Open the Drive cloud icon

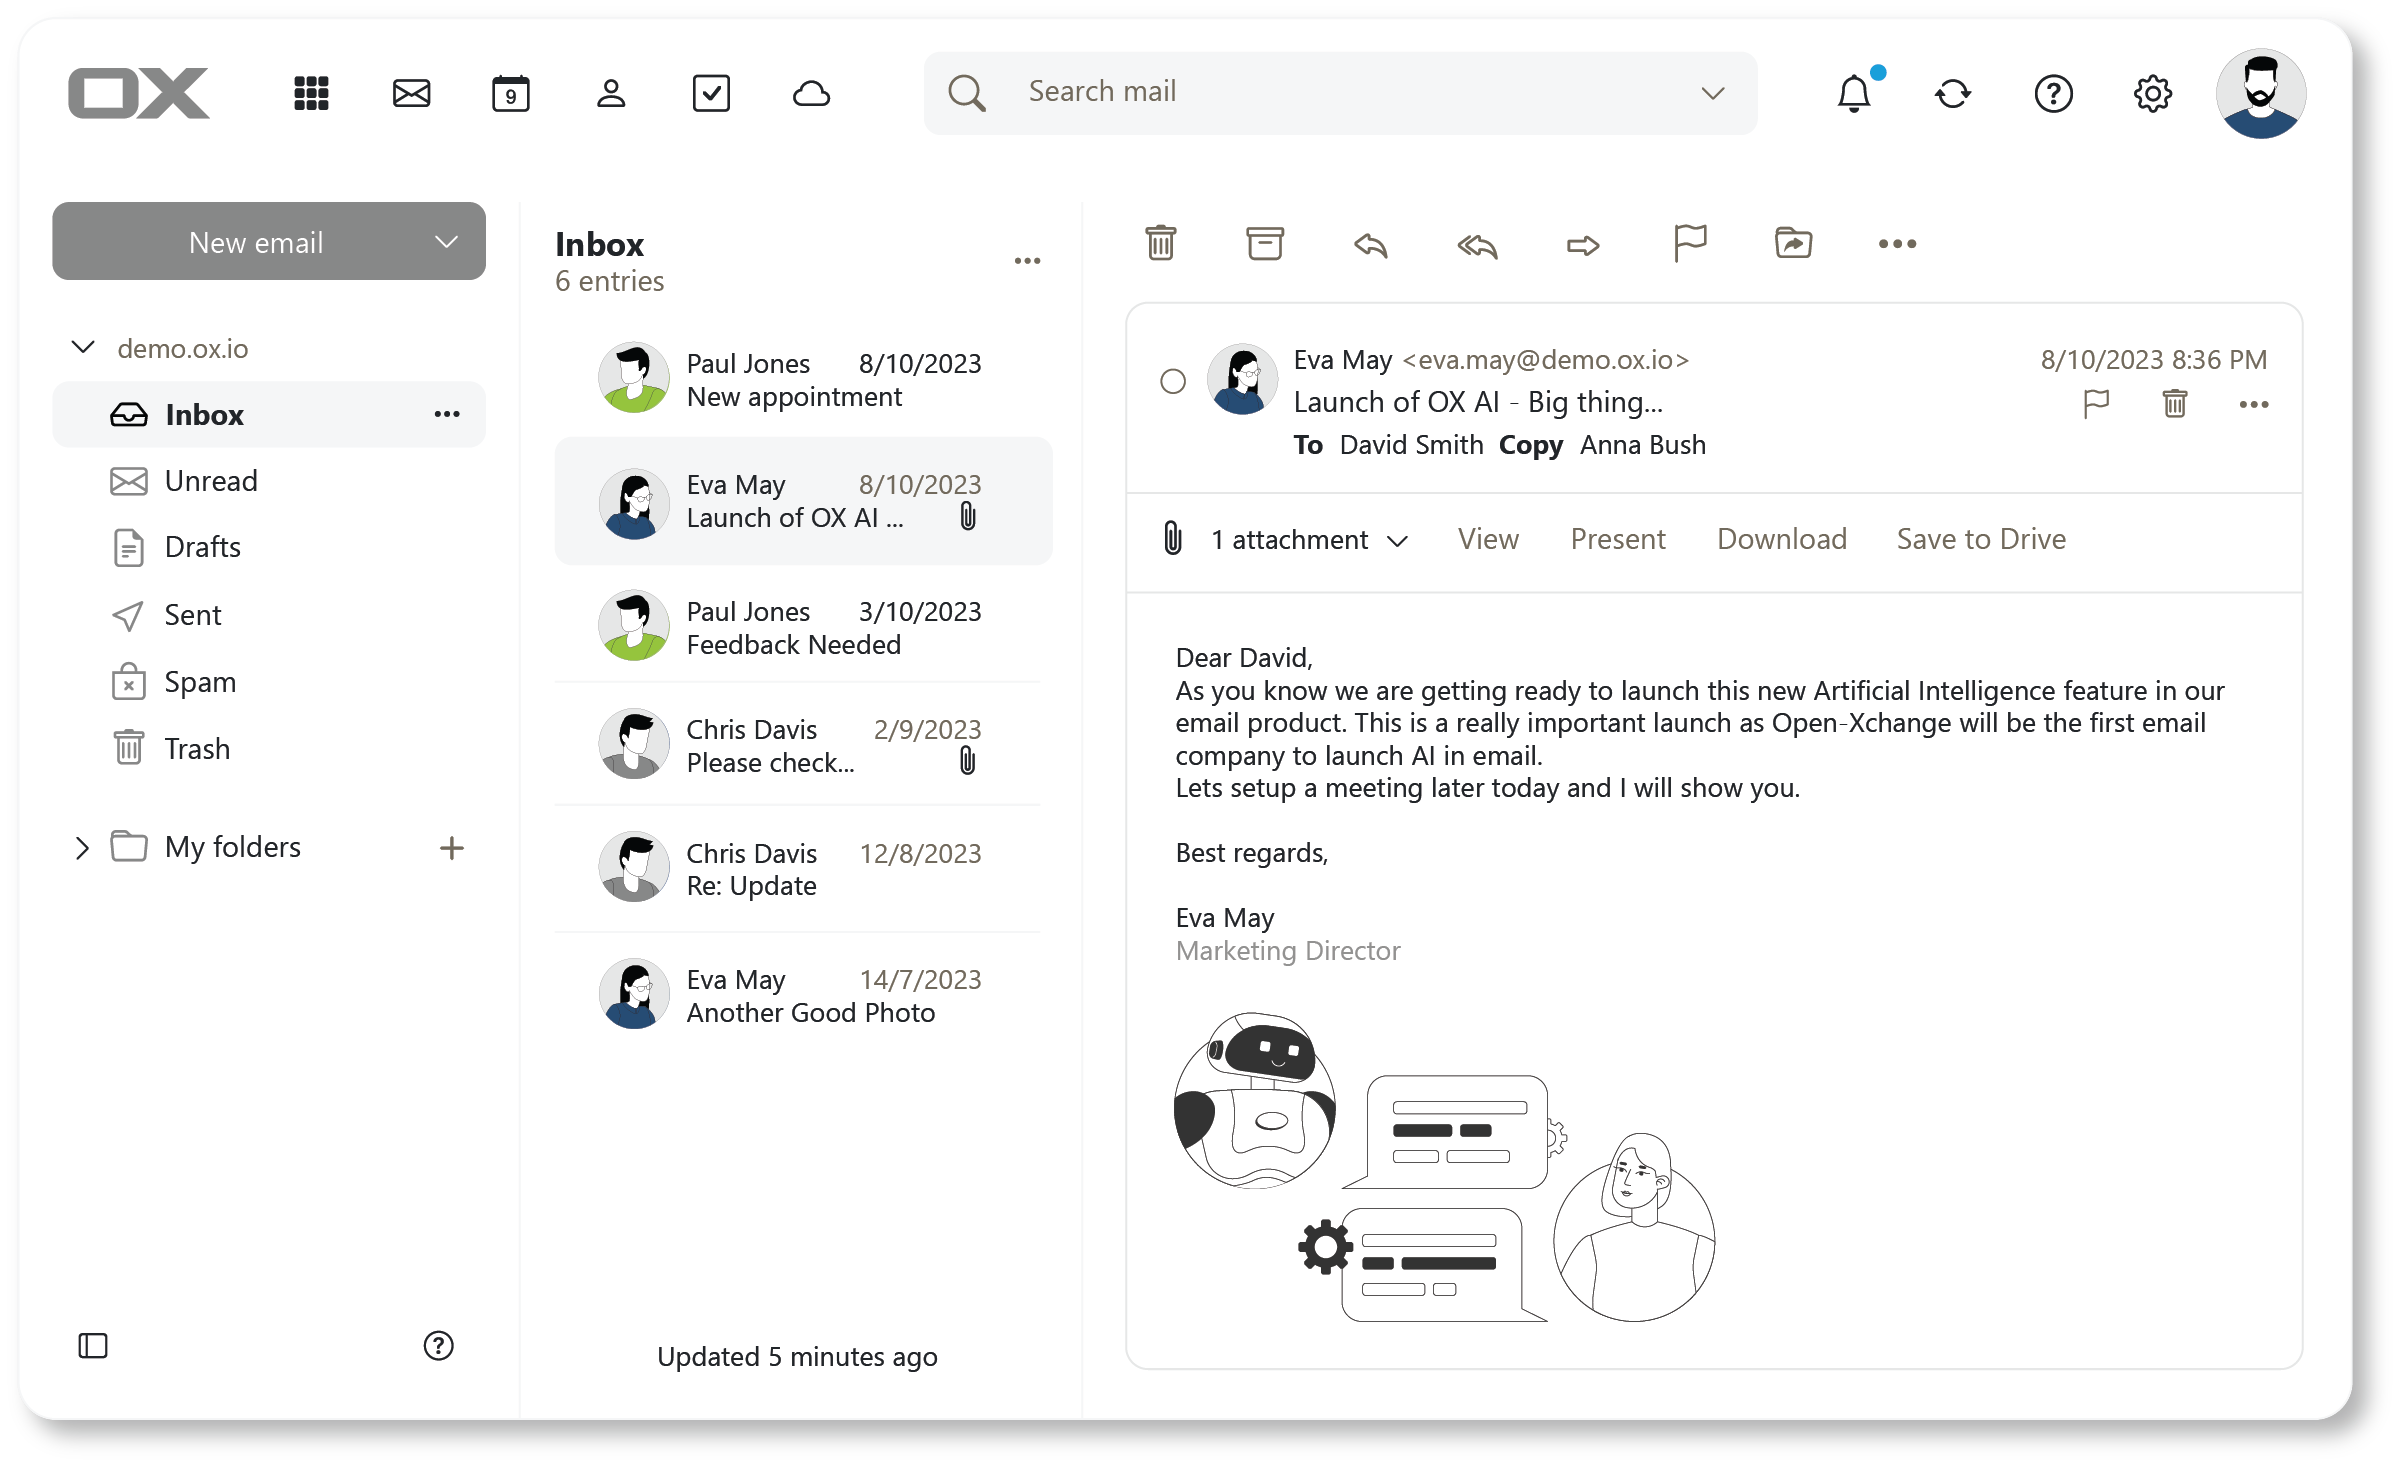point(812,93)
